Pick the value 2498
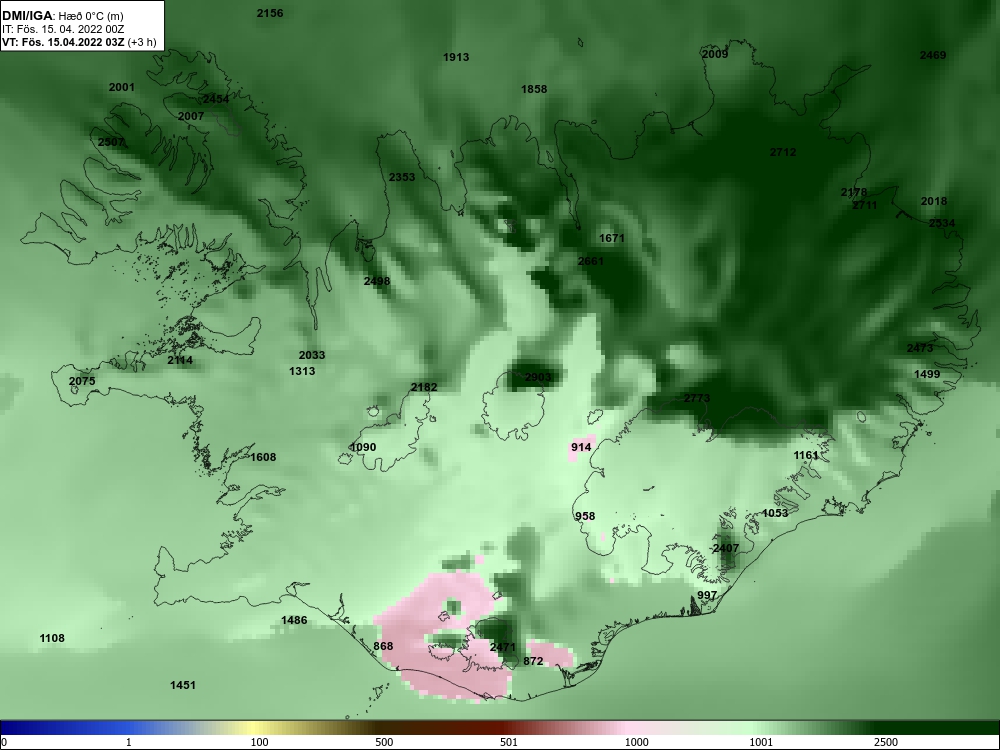The image size is (1000, 750). (x=377, y=281)
